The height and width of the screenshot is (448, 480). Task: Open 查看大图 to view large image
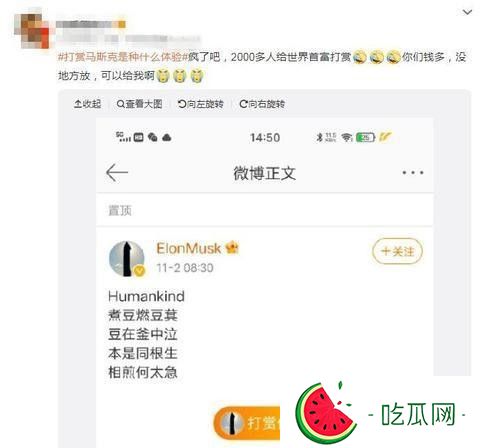(139, 104)
